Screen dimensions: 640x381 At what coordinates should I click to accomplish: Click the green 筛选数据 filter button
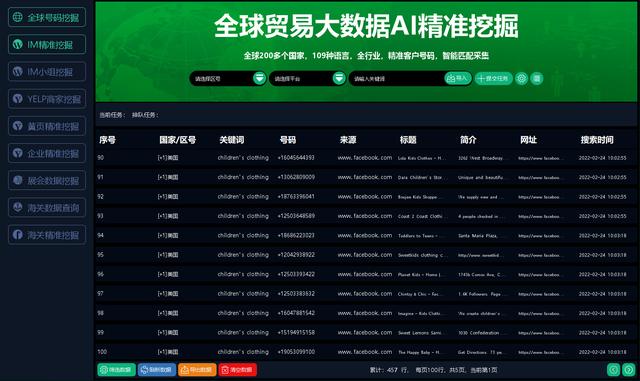[x=116, y=370]
